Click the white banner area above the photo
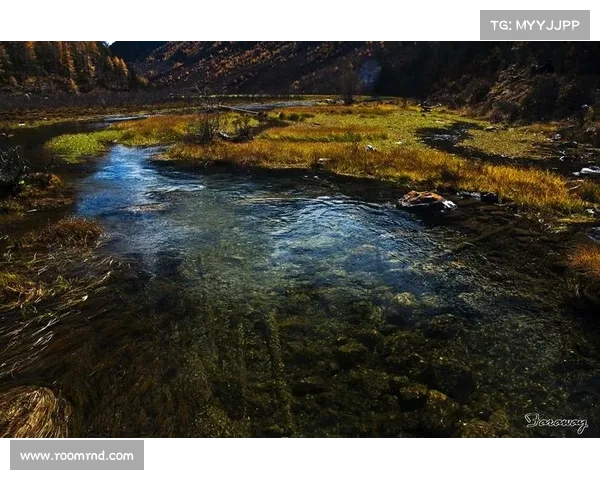 pos(240,20)
